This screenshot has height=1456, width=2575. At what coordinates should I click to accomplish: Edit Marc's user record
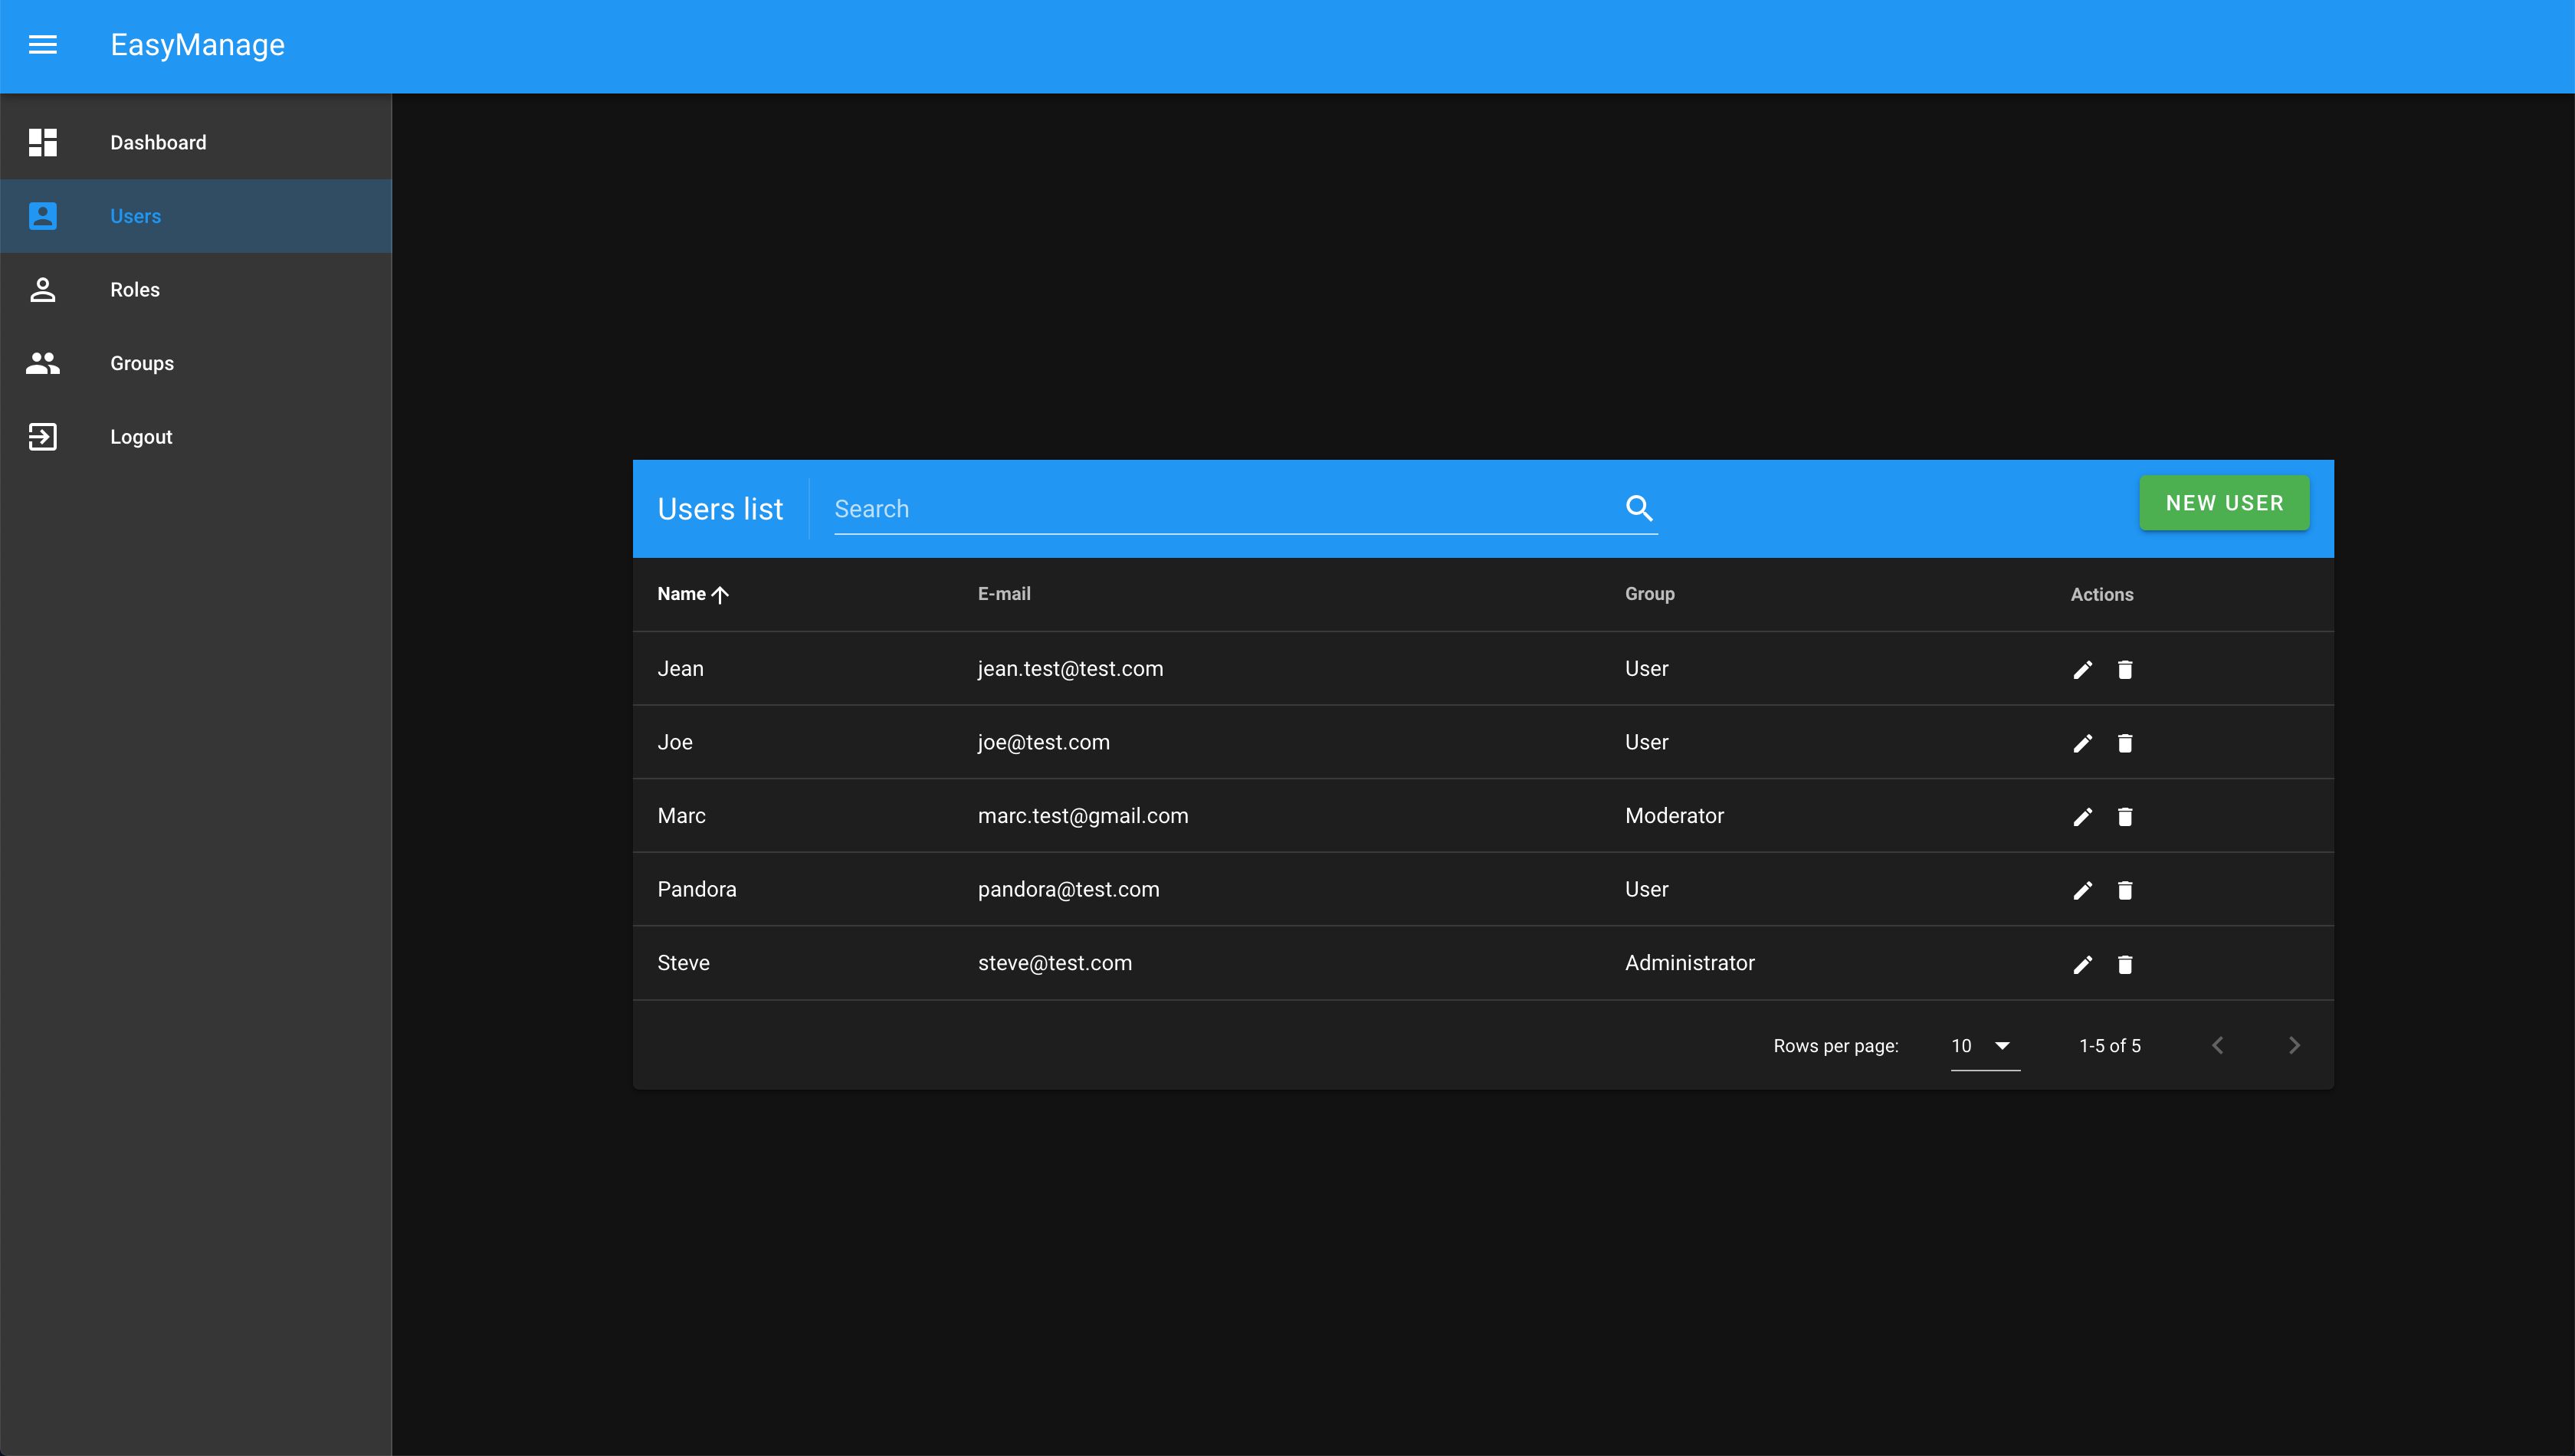click(x=2082, y=817)
